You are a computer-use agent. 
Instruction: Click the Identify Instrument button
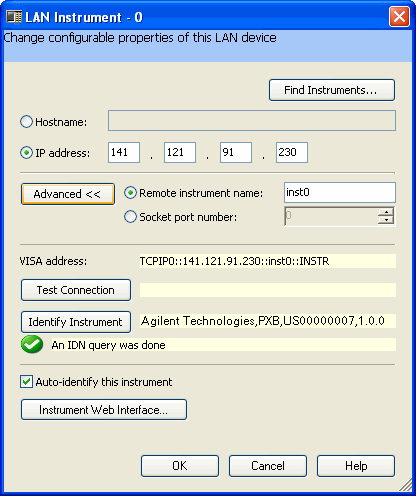tap(76, 322)
